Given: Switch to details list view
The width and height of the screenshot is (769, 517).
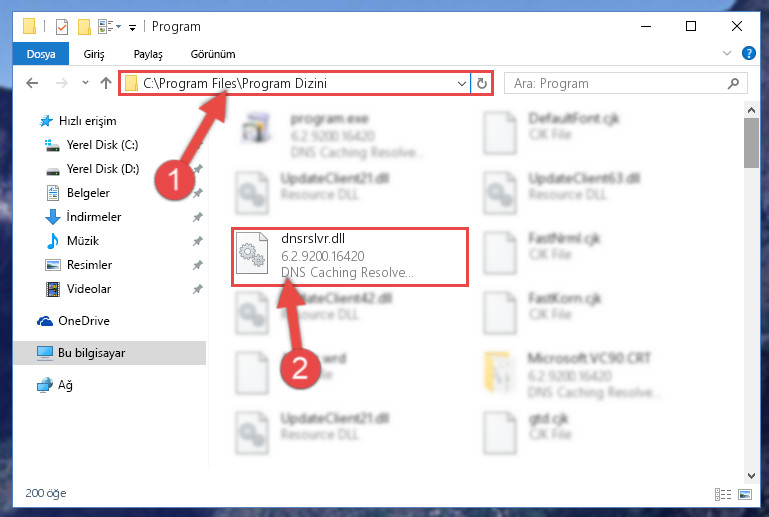Looking at the screenshot, I should pyautogui.click(x=723, y=494).
